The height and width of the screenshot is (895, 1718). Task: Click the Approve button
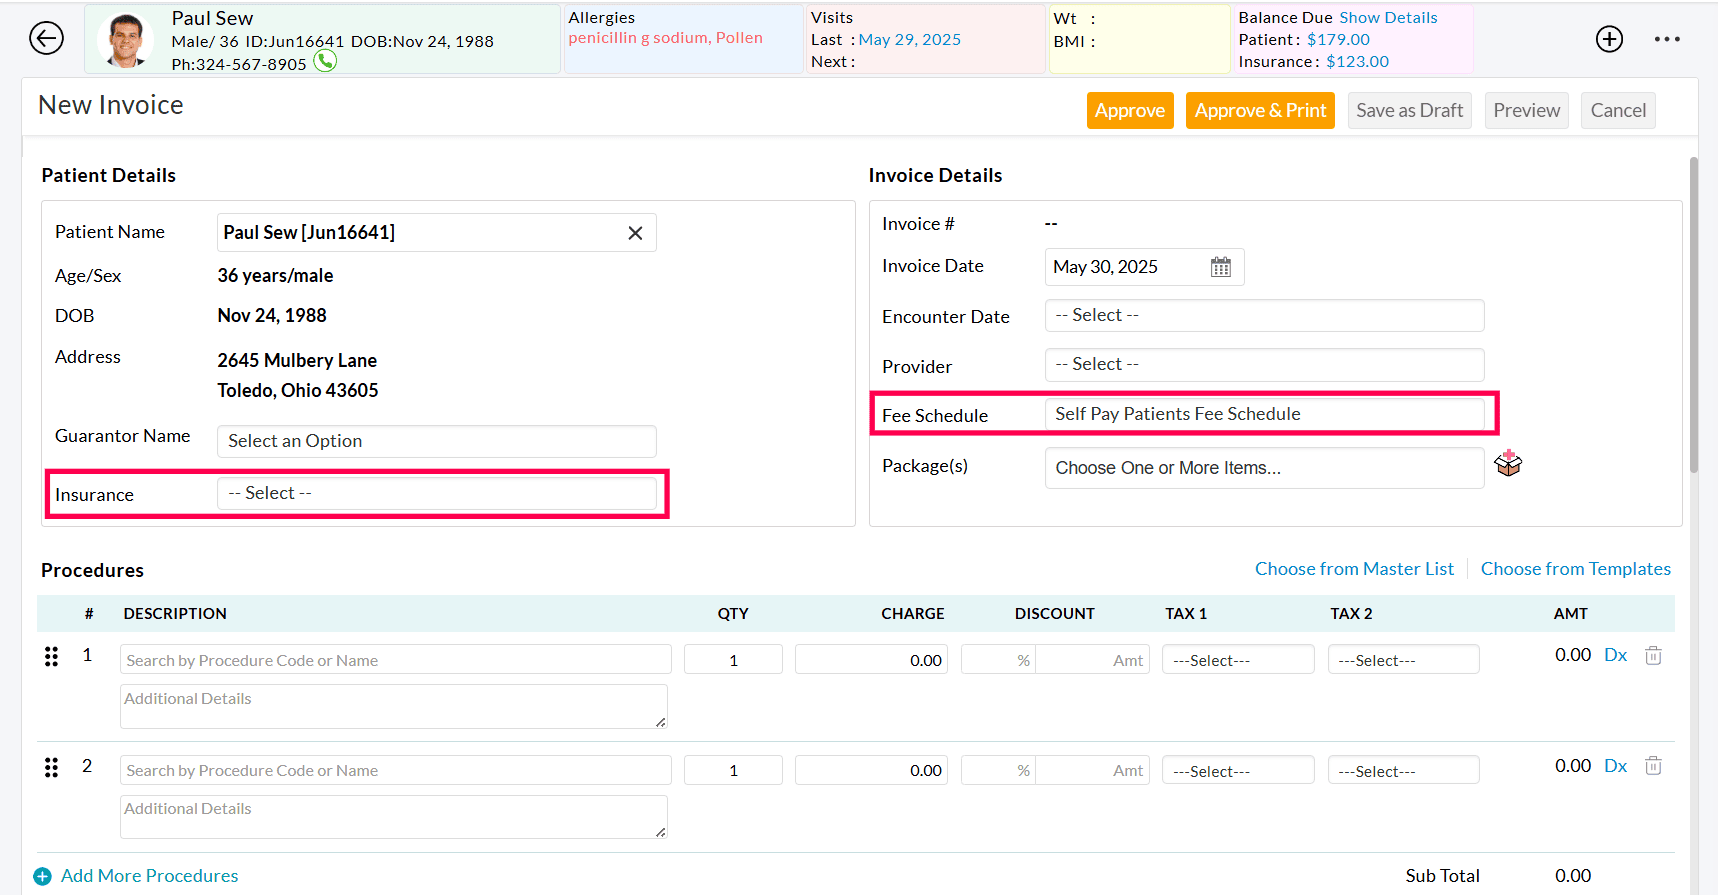tap(1130, 110)
